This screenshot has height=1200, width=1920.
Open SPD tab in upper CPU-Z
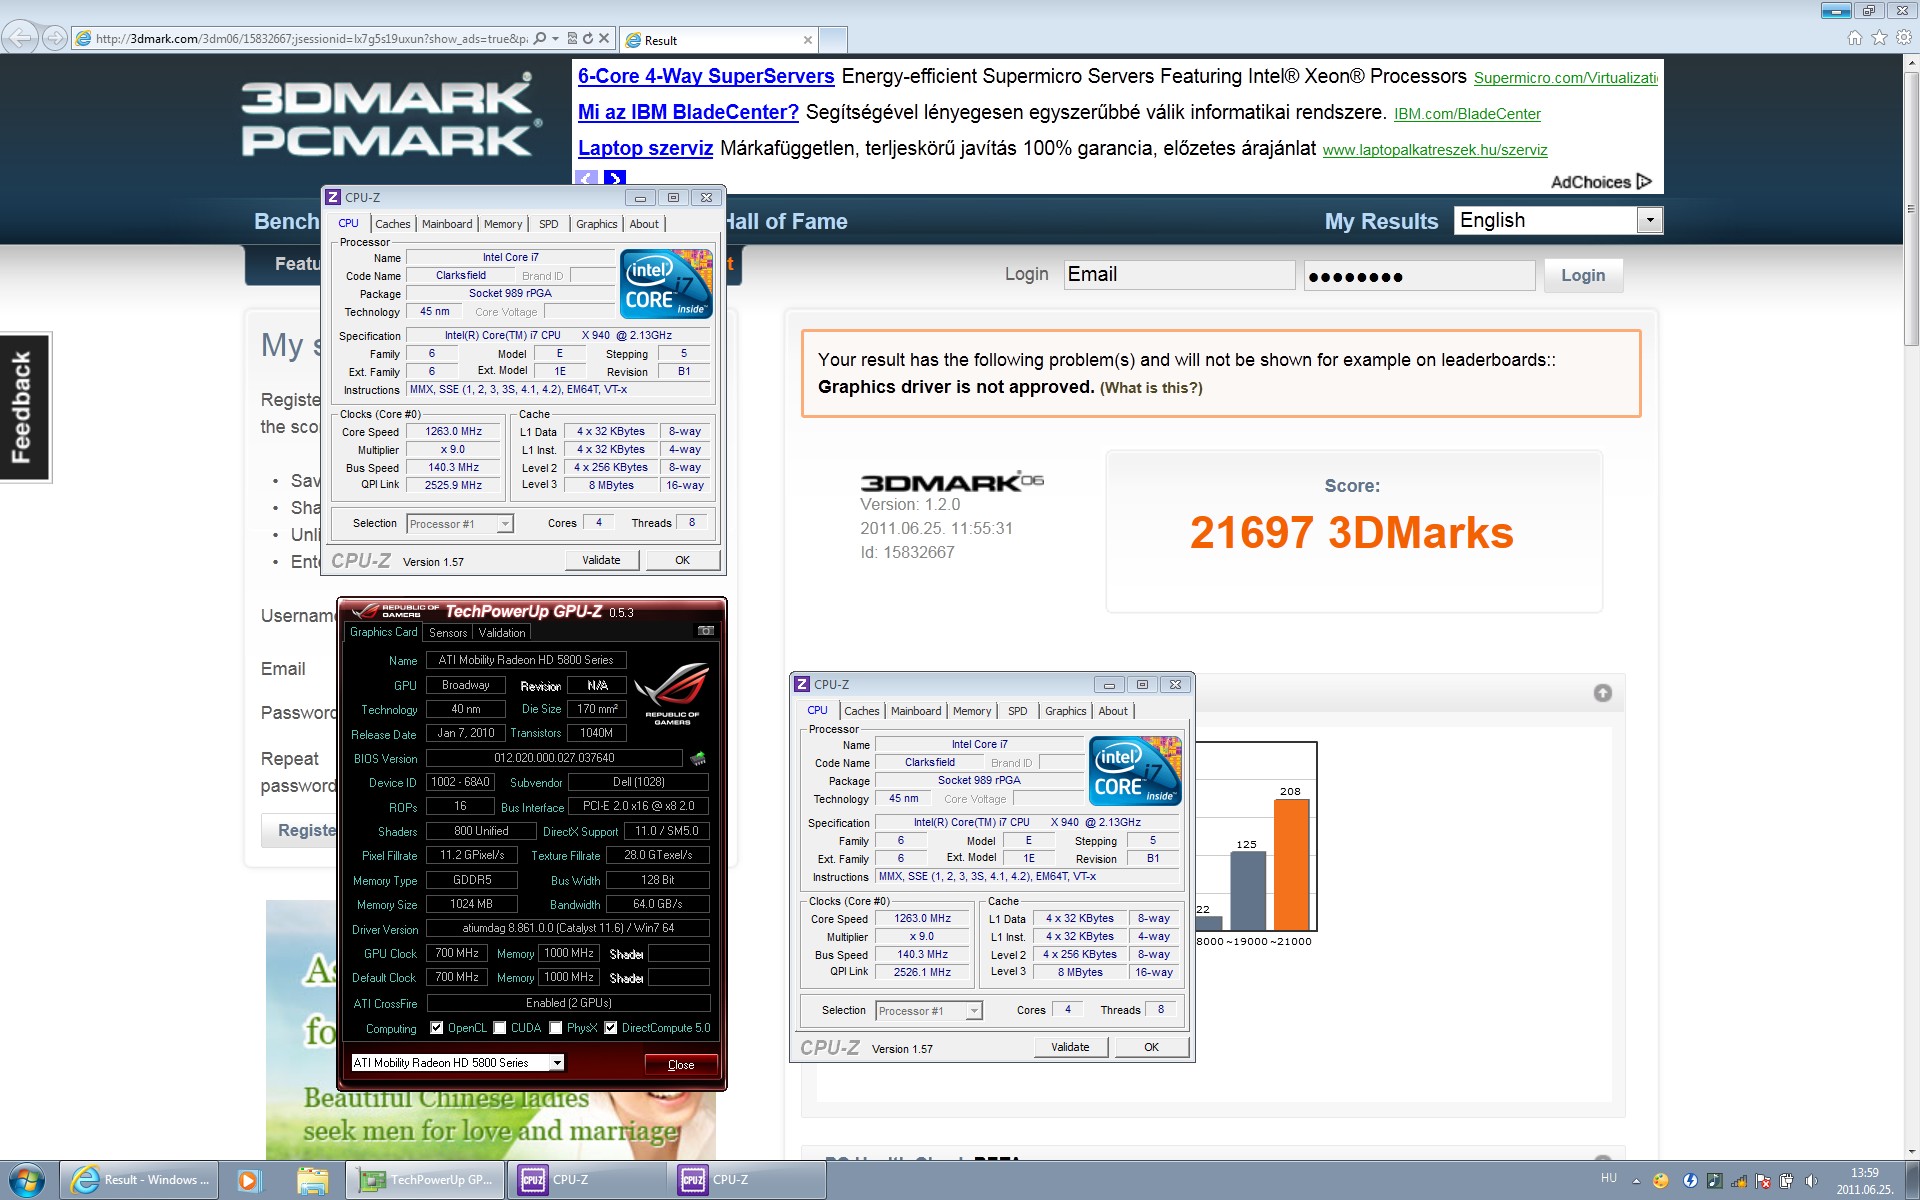[x=549, y=224]
